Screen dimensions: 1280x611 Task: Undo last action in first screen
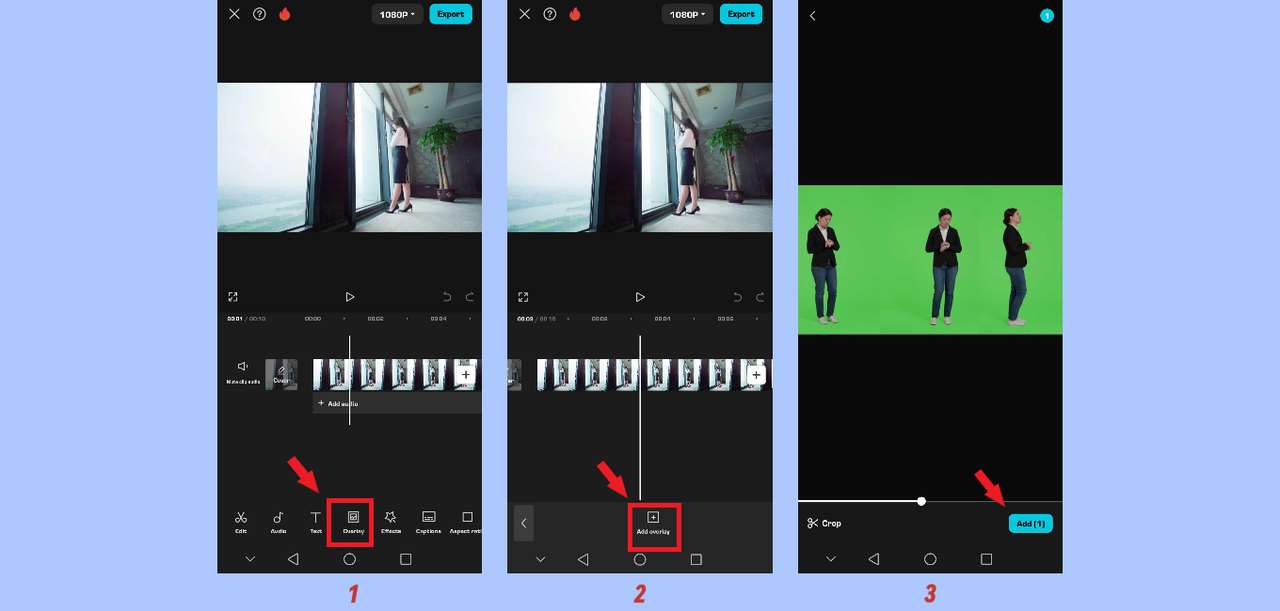pos(447,297)
